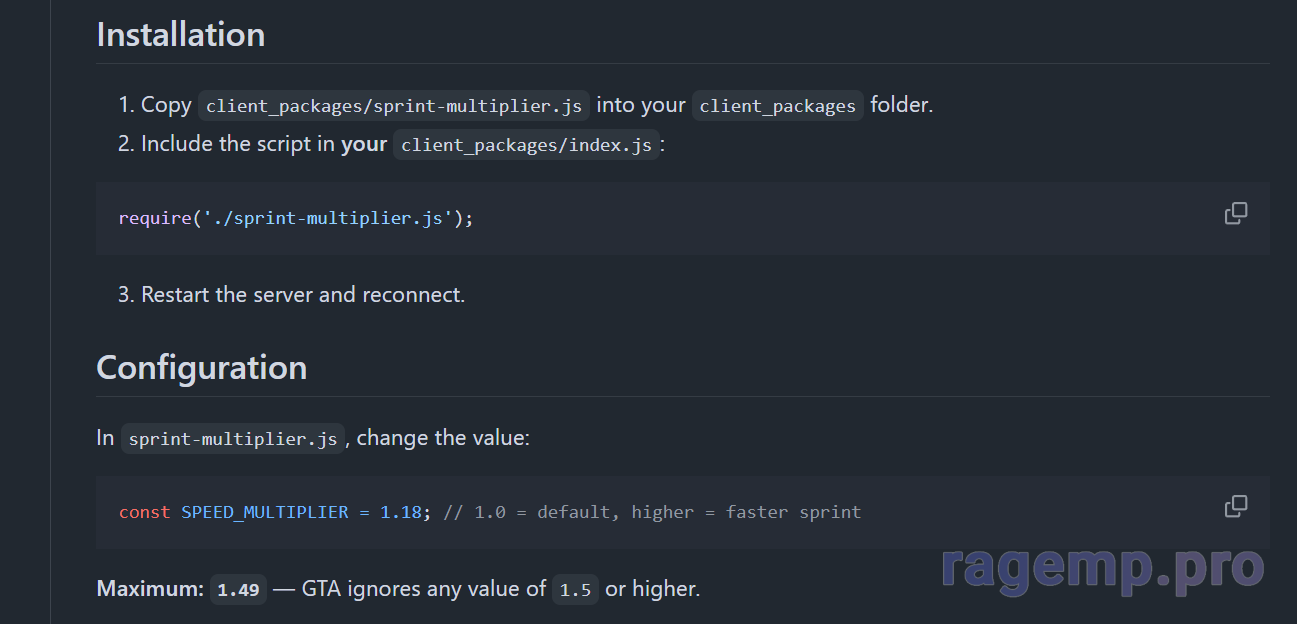Click client_packages/index.js inline code
This screenshot has height=624, width=1297.
pyautogui.click(x=526, y=145)
